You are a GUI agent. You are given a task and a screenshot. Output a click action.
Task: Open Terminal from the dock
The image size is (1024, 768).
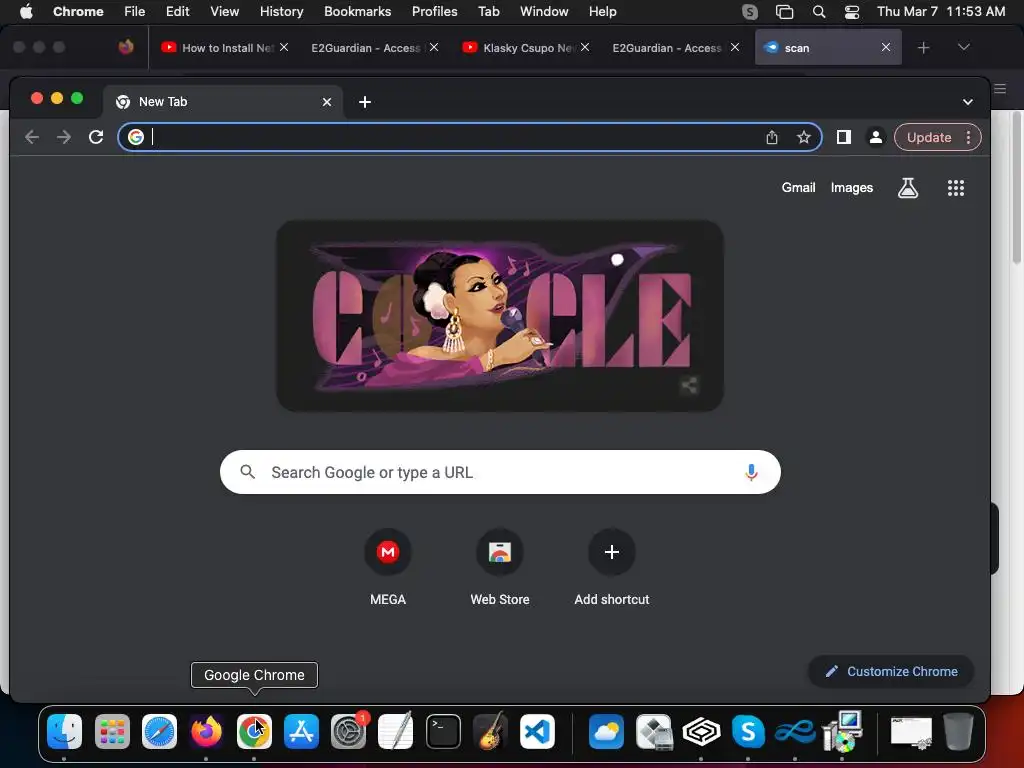[443, 731]
